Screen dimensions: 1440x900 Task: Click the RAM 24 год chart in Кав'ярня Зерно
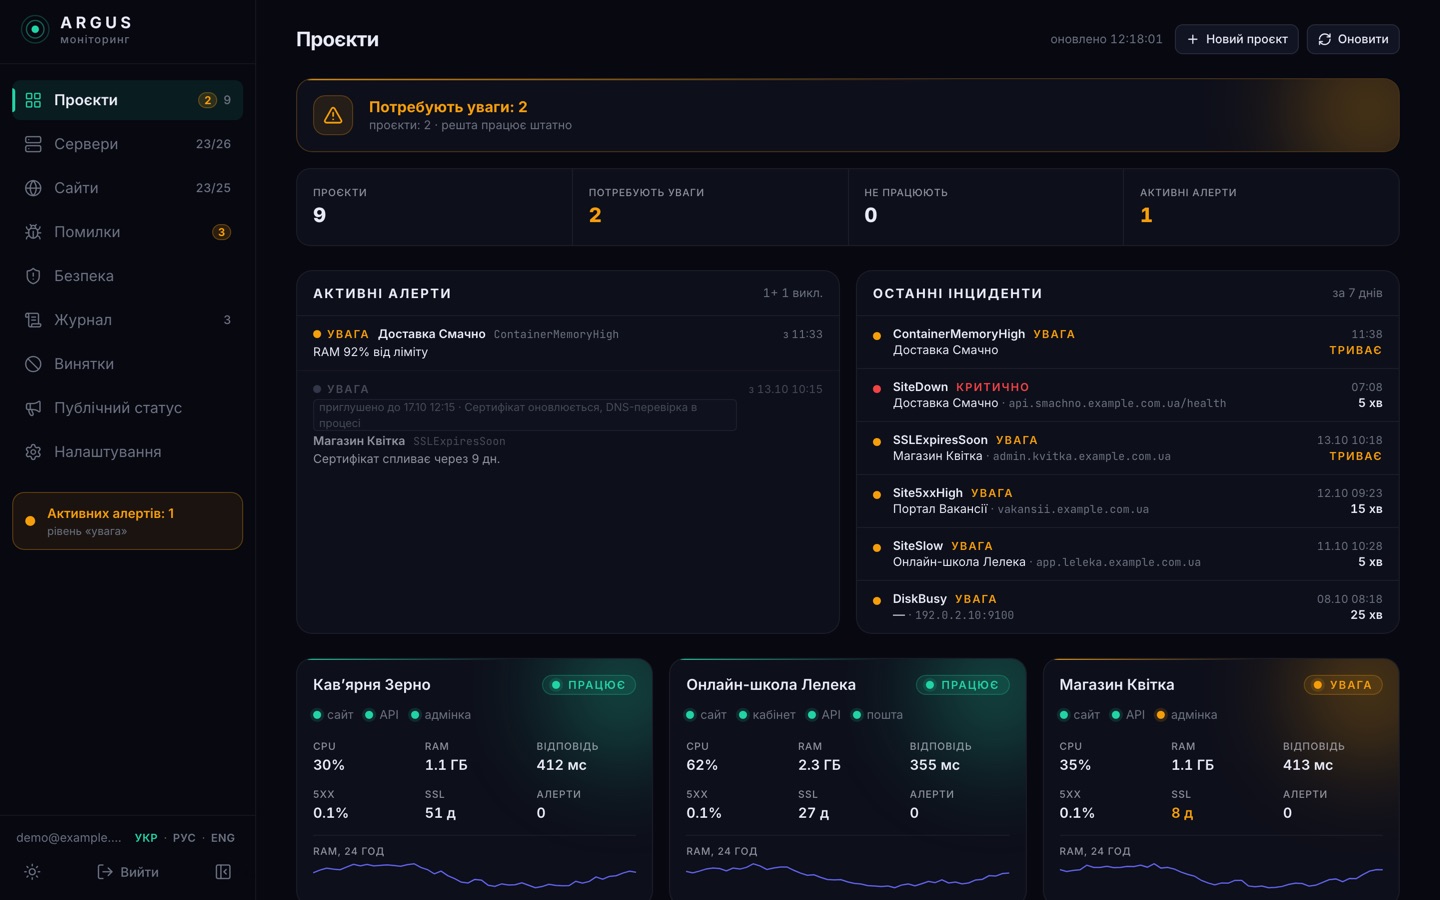(x=475, y=874)
